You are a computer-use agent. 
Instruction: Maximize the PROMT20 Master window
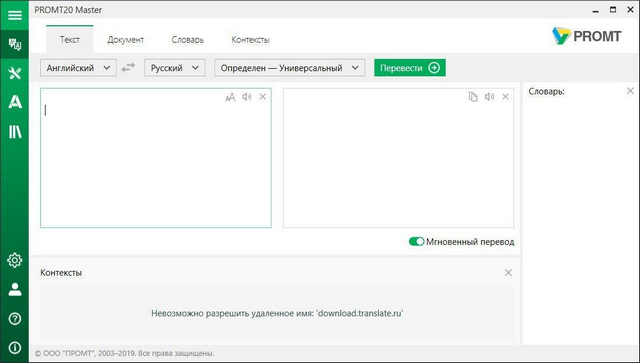(x=613, y=10)
